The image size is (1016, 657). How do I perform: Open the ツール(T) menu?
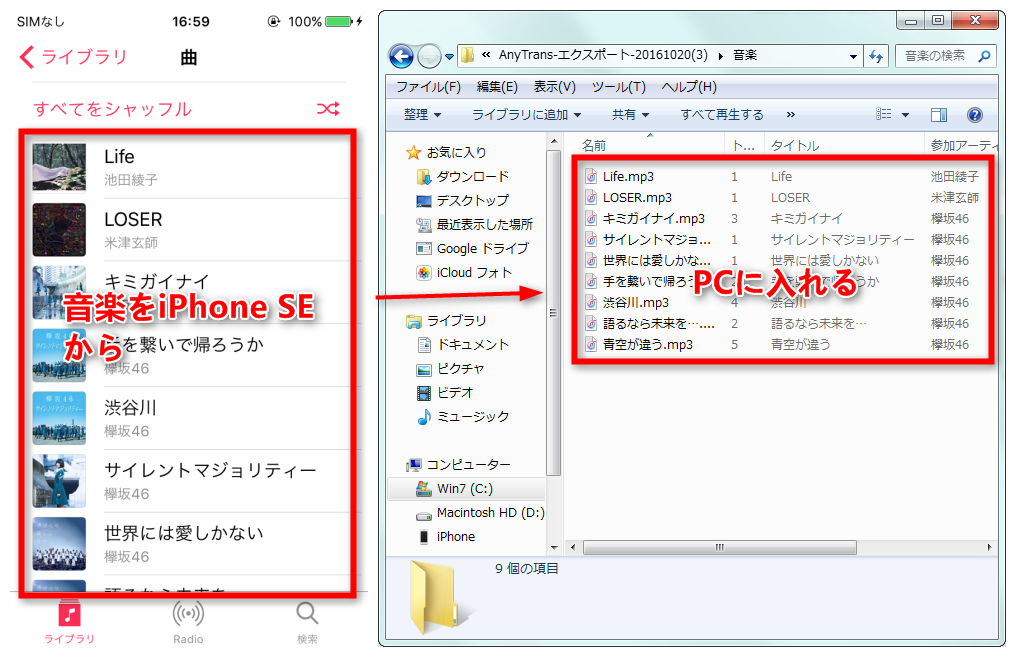(x=618, y=86)
